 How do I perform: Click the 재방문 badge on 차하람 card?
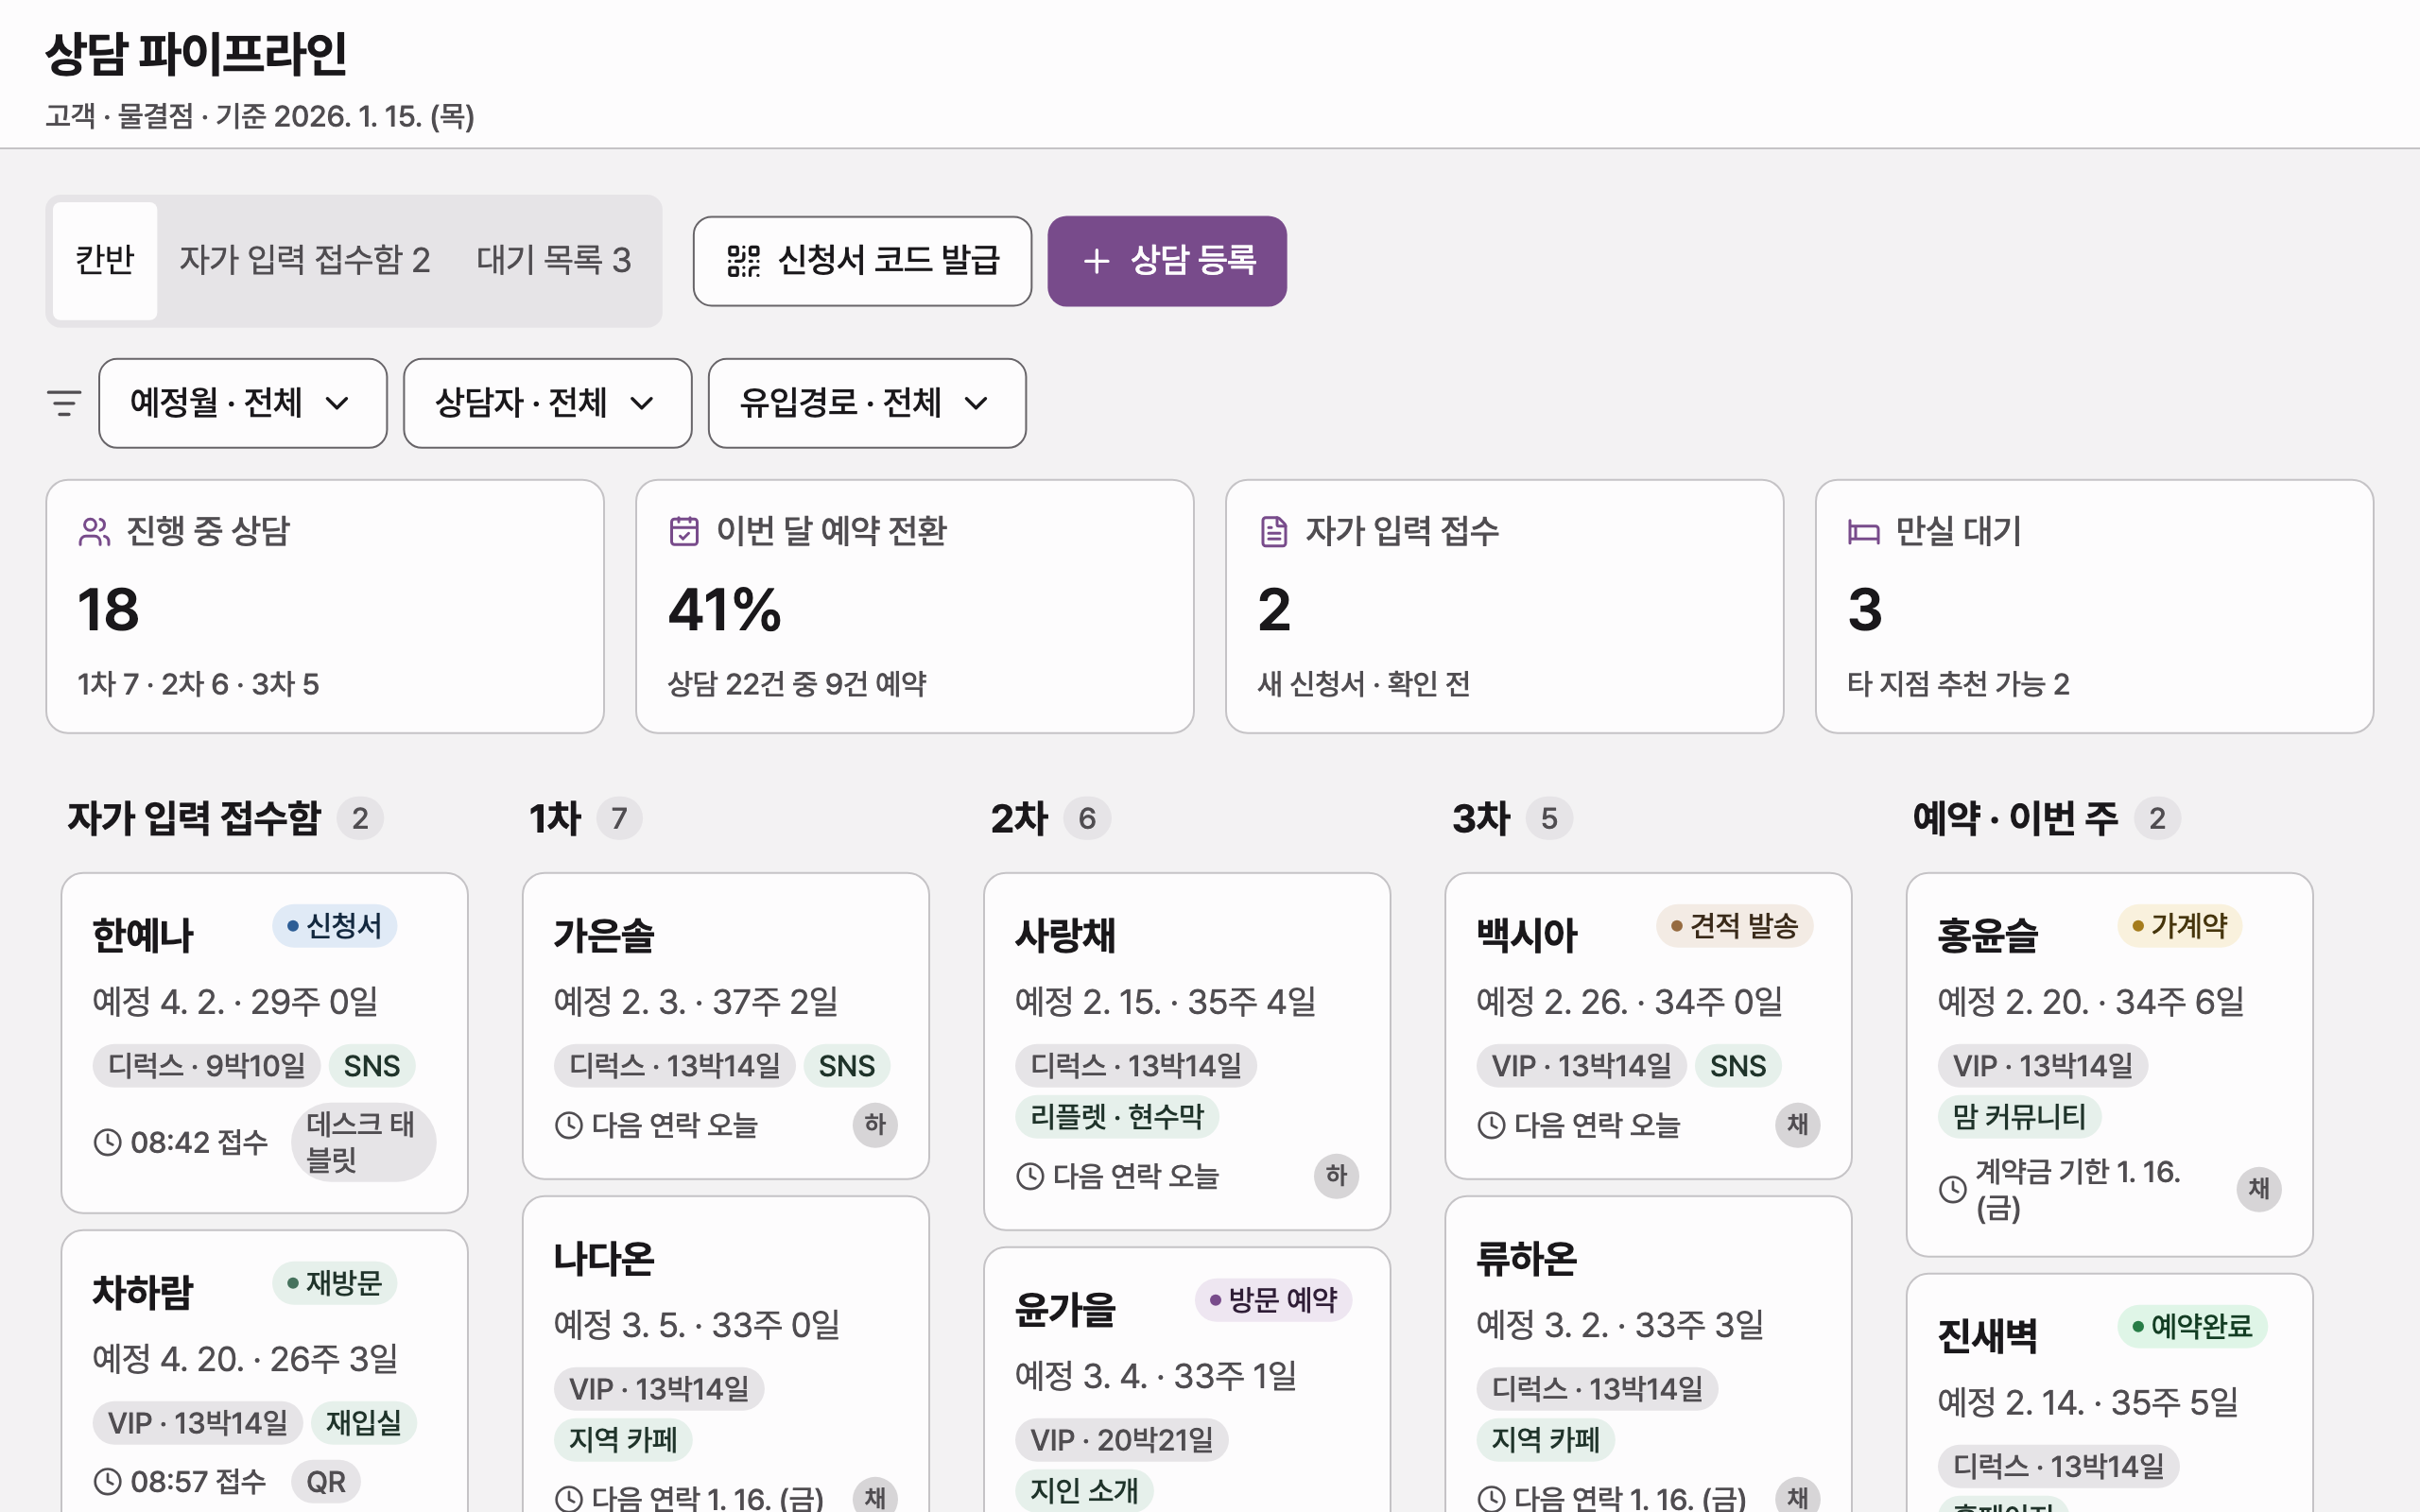coord(334,1283)
